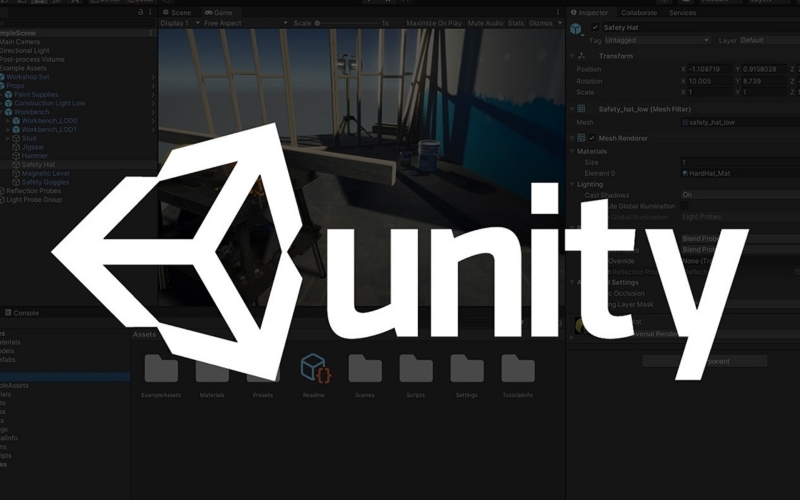Click the Mesh Renderer component icon
The image size is (800, 500).
pos(581,138)
